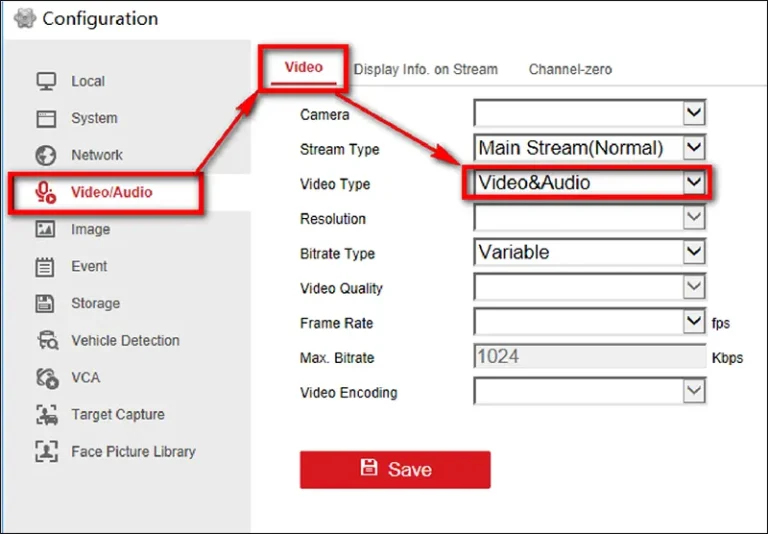The image size is (768, 534).
Task: Click the Vehicle Detection icon
Action: [x=45, y=341]
